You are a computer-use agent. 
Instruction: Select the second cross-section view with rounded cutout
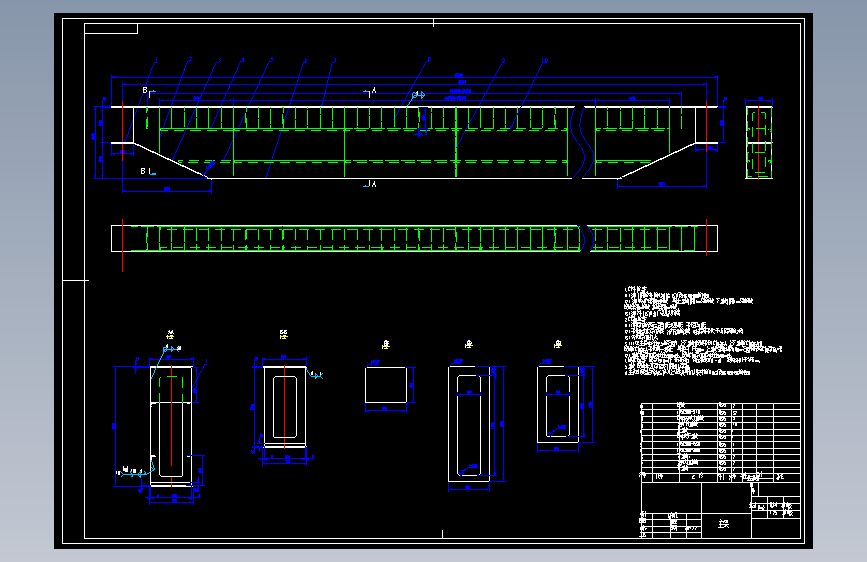(285, 407)
